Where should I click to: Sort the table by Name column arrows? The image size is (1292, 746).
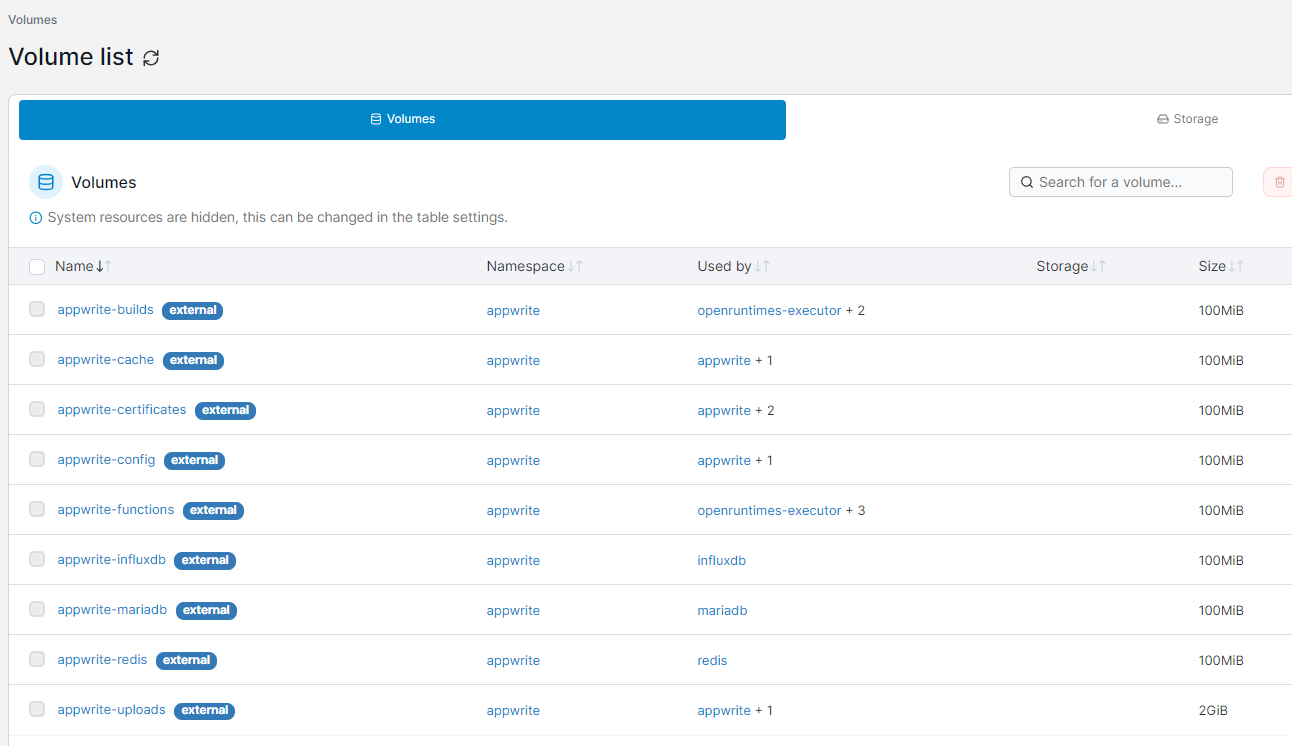104,266
